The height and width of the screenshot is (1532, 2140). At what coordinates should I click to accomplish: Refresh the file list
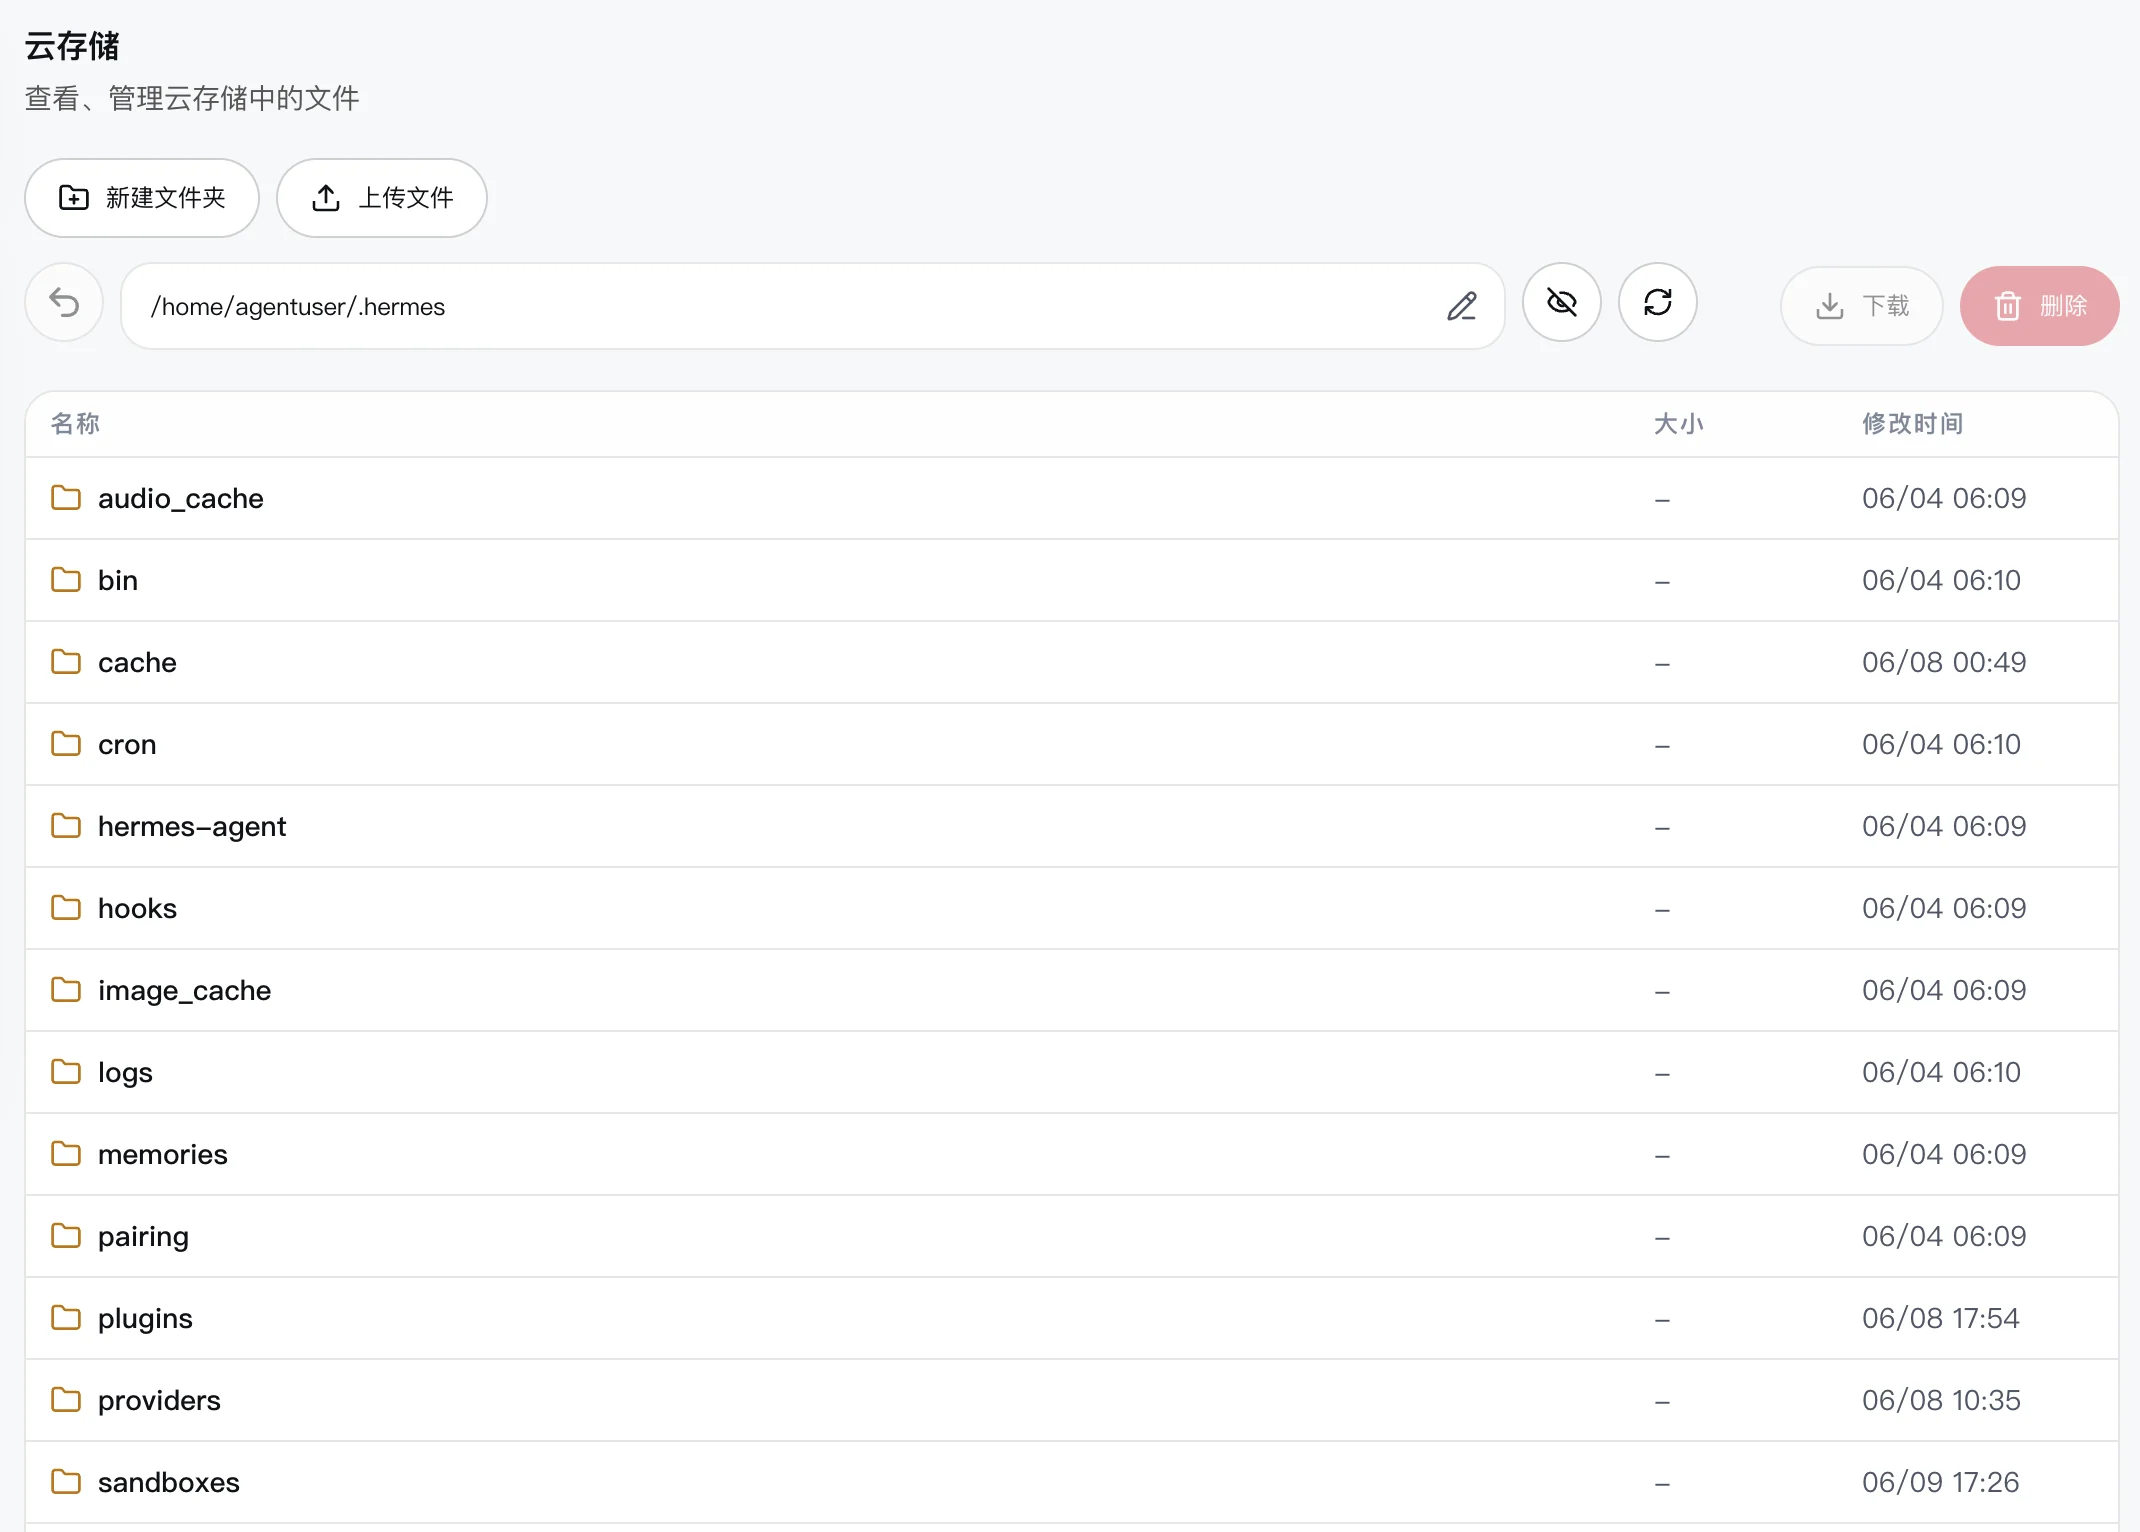point(1657,303)
